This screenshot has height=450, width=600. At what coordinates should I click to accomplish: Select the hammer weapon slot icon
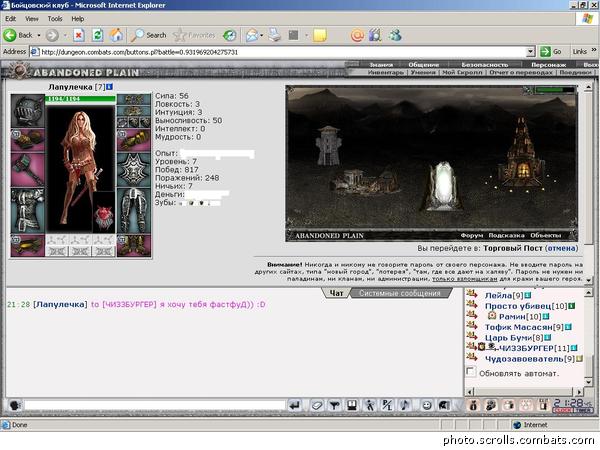tap(28, 170)
